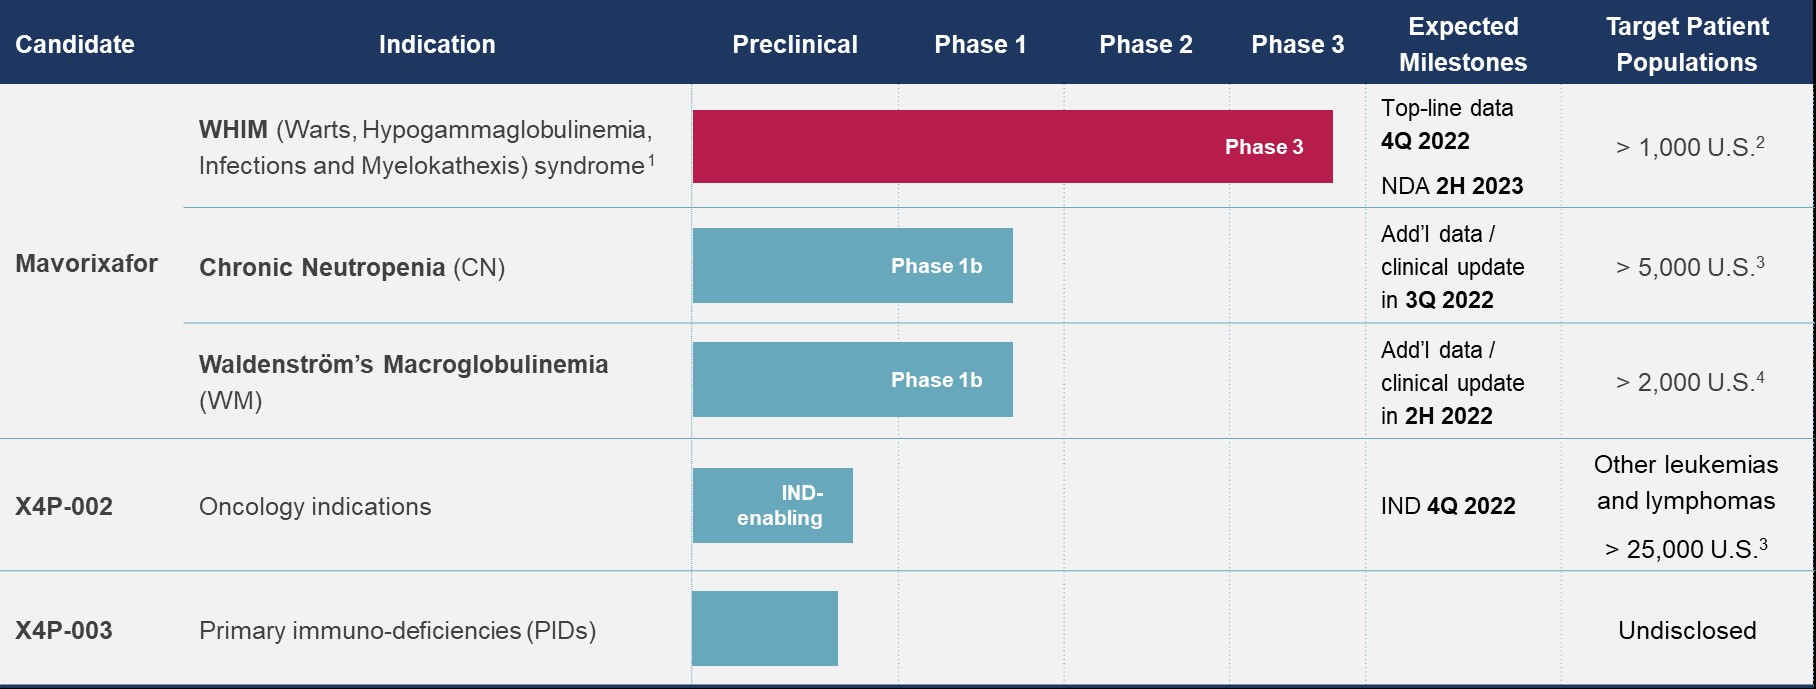Click the NDA 2H 2023 milestone
1816x689 pixels.
[1452, 186]
